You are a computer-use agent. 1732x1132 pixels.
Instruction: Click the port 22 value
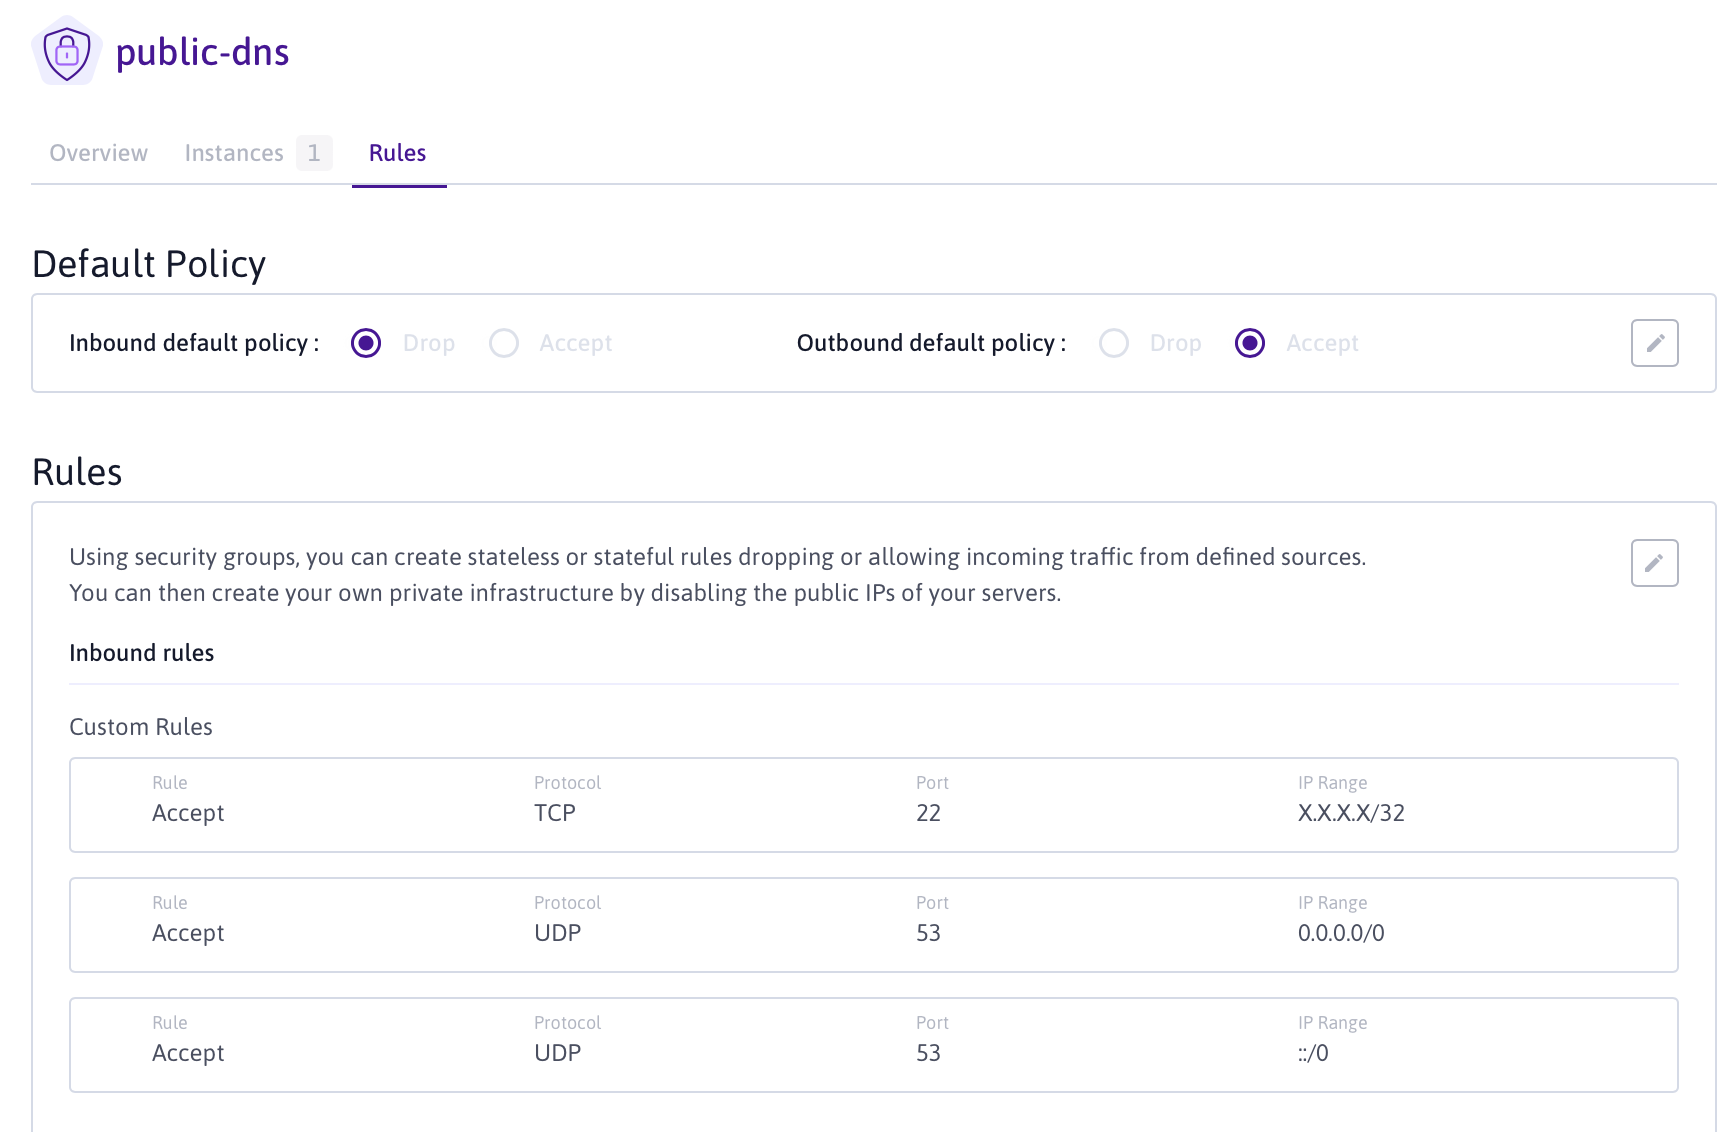tap(928, 813)
